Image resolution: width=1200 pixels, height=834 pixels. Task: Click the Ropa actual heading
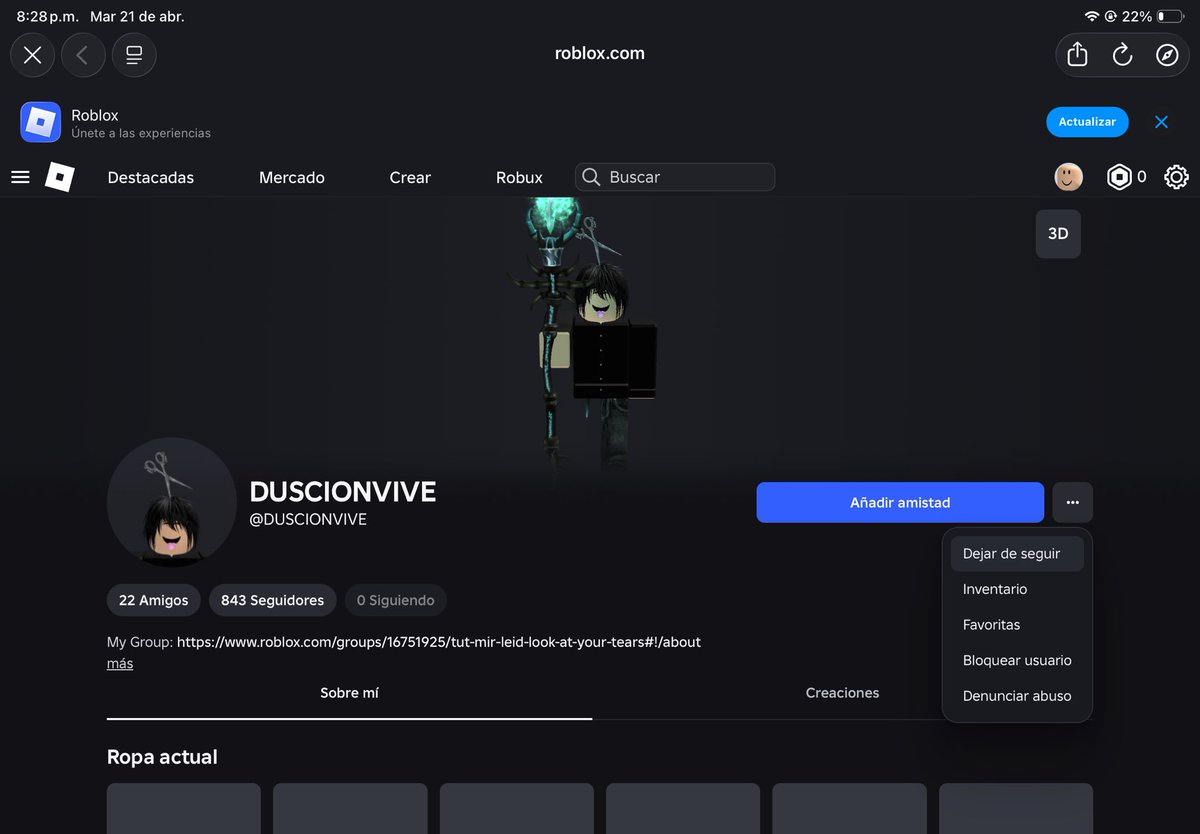(162, 757)
